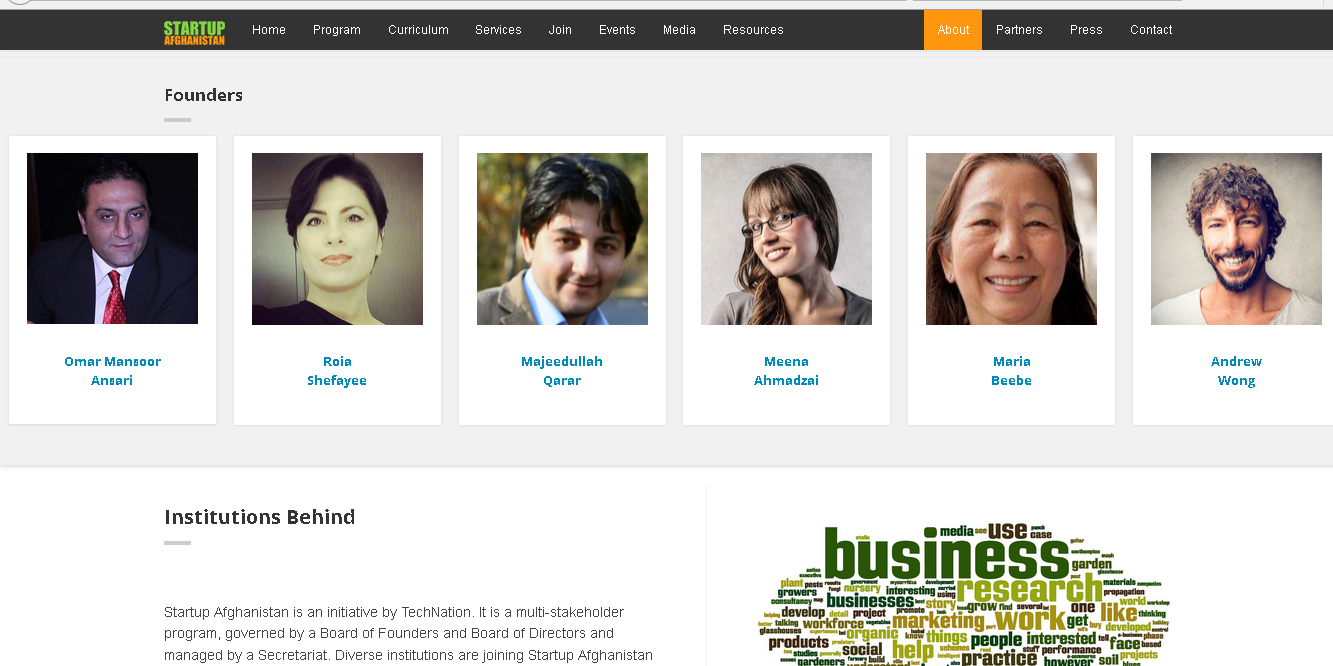Navigate to Events
The image size is (1333, 666).
click(x=617, y=30)
